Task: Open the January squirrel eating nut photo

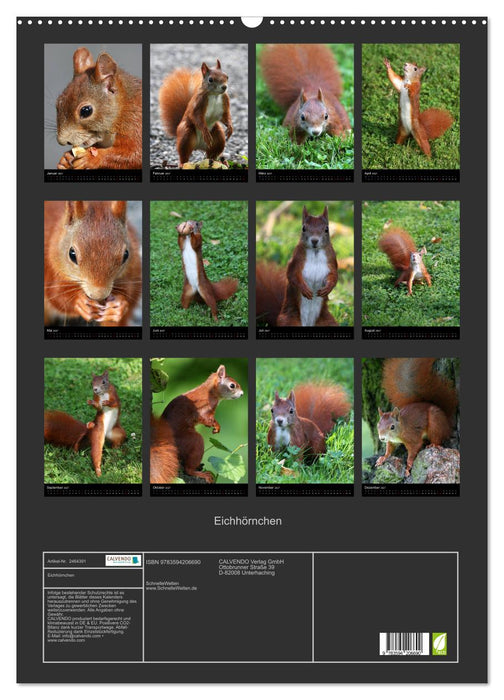Action: (93, 106)
